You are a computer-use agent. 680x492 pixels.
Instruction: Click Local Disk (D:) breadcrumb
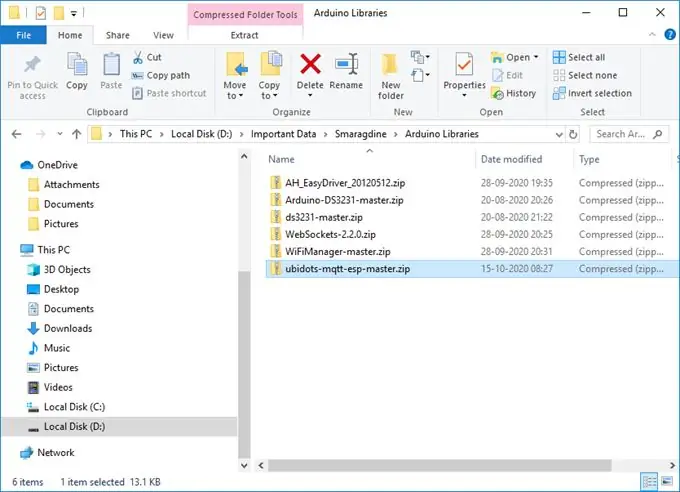click(202, 134)
